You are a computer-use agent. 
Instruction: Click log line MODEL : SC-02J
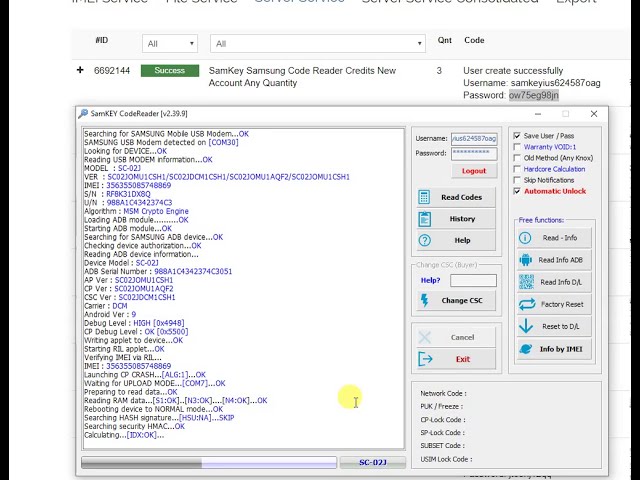tap(112, 168)
